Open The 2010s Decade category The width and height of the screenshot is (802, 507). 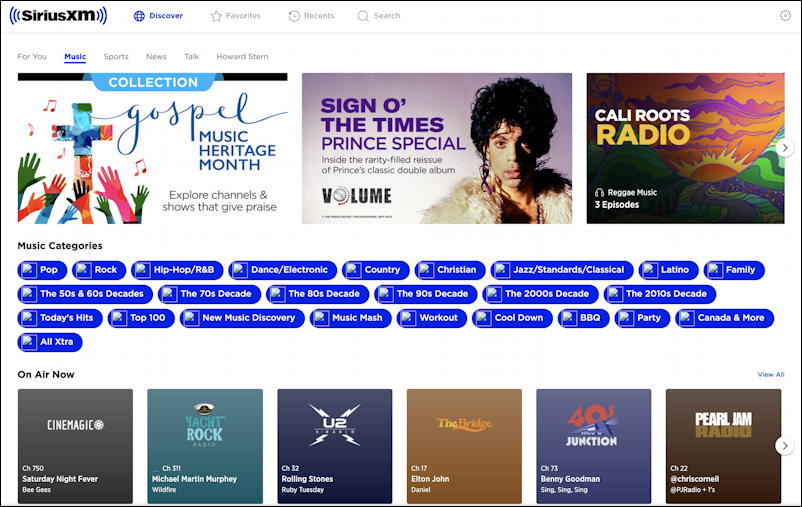coord(660,294)
